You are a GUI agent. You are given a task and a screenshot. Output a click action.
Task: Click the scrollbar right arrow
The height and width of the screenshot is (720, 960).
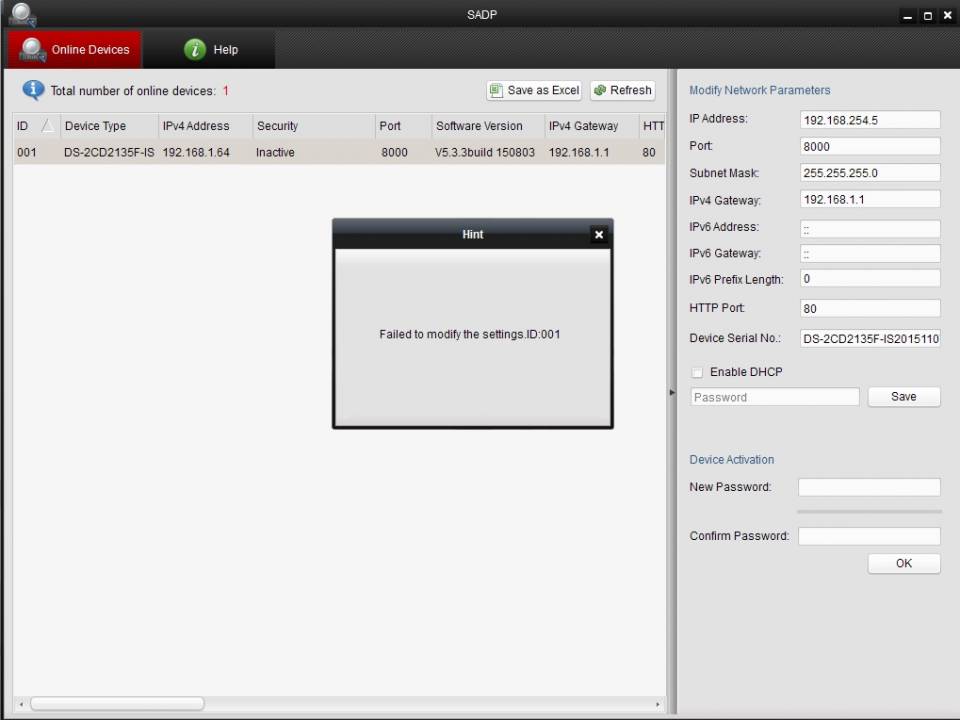coord(658,704)
